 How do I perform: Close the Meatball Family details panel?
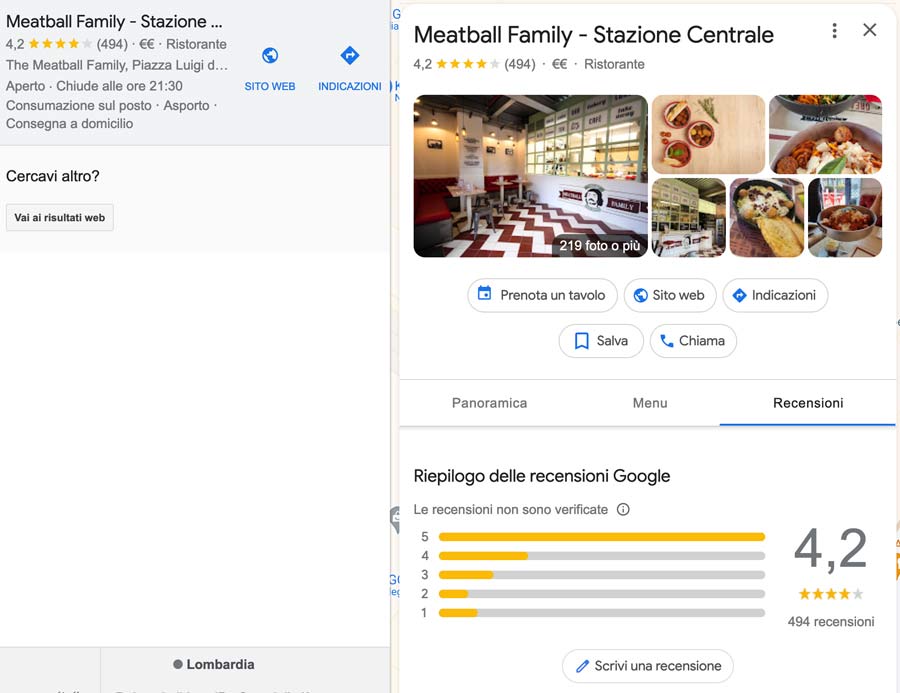(x=870, y=30)
